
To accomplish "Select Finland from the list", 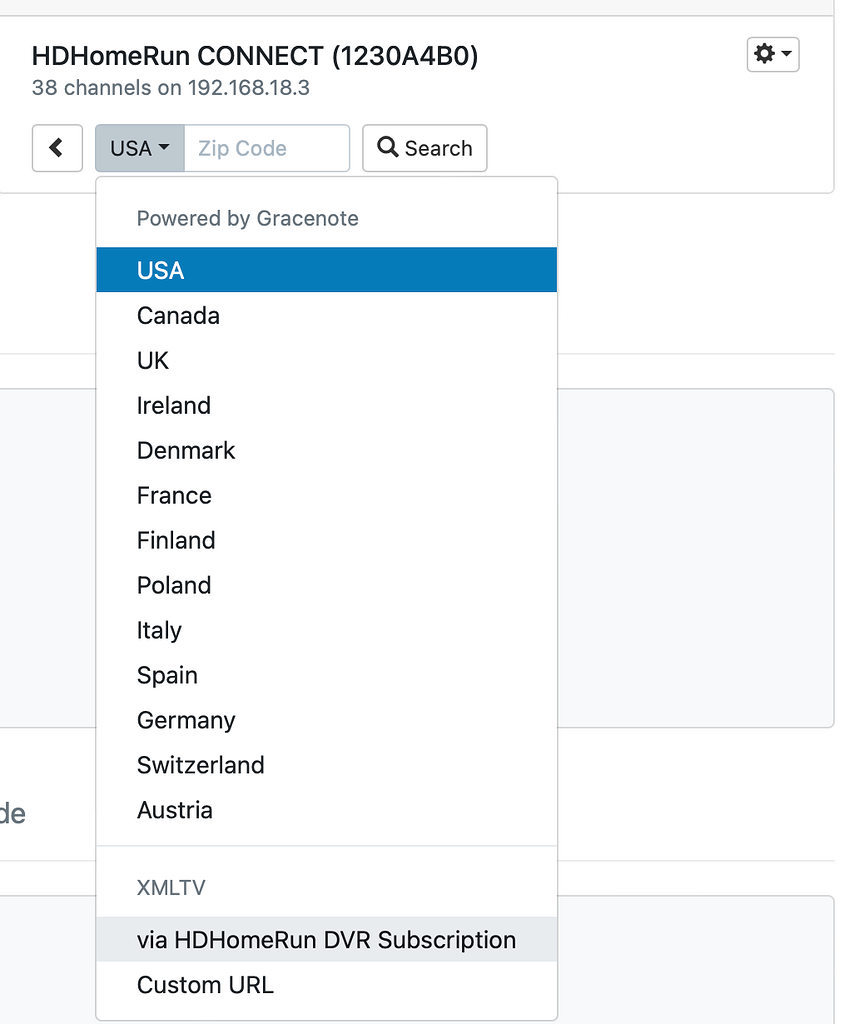I will (176, 540).
